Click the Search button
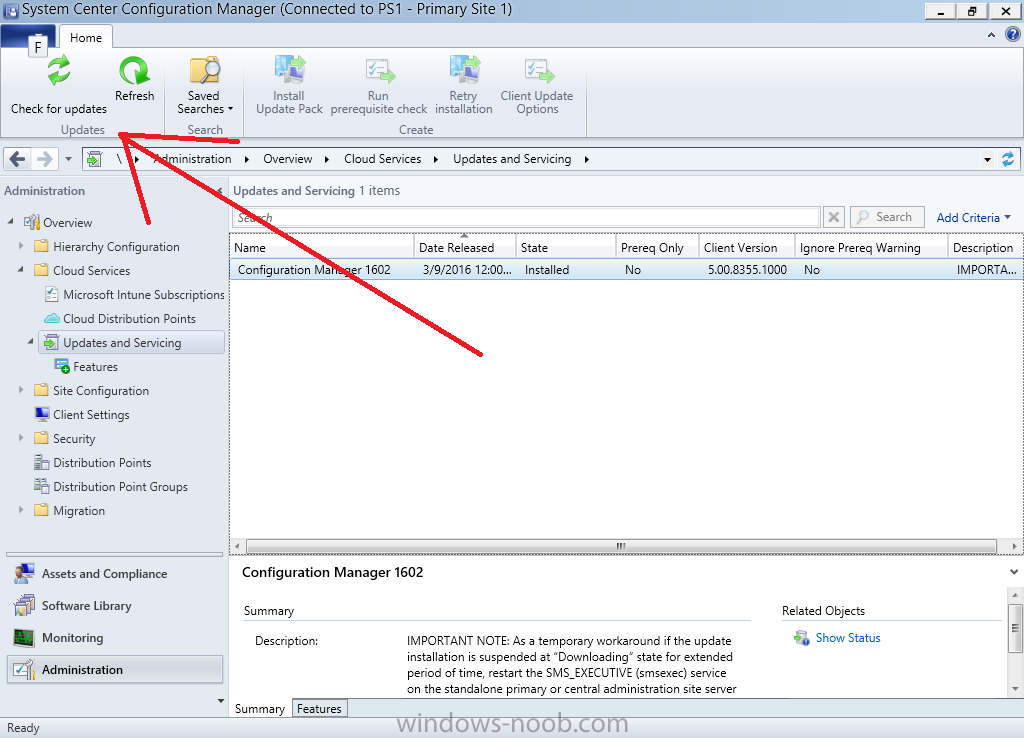1024x738 pixels. [x=887, y=217]
